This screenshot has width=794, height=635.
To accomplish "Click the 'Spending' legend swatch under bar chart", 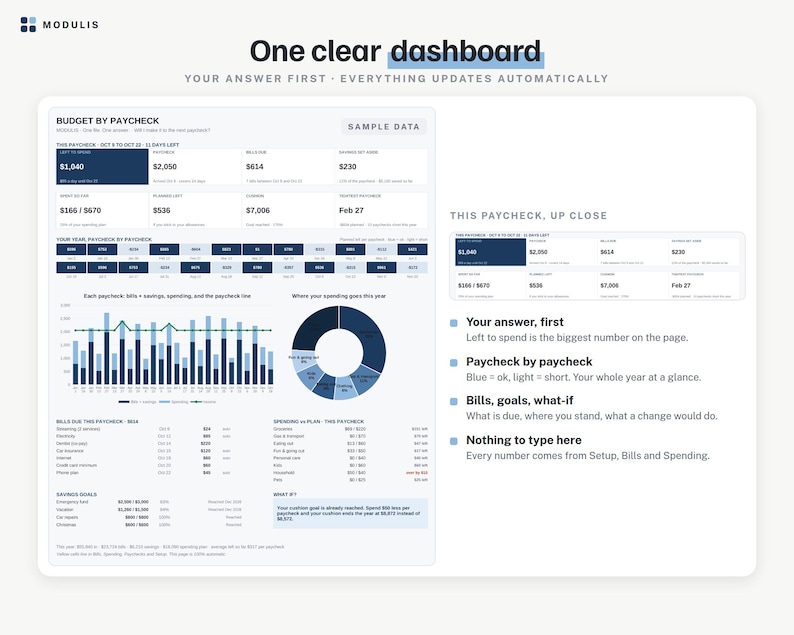I will click(164, 402).
